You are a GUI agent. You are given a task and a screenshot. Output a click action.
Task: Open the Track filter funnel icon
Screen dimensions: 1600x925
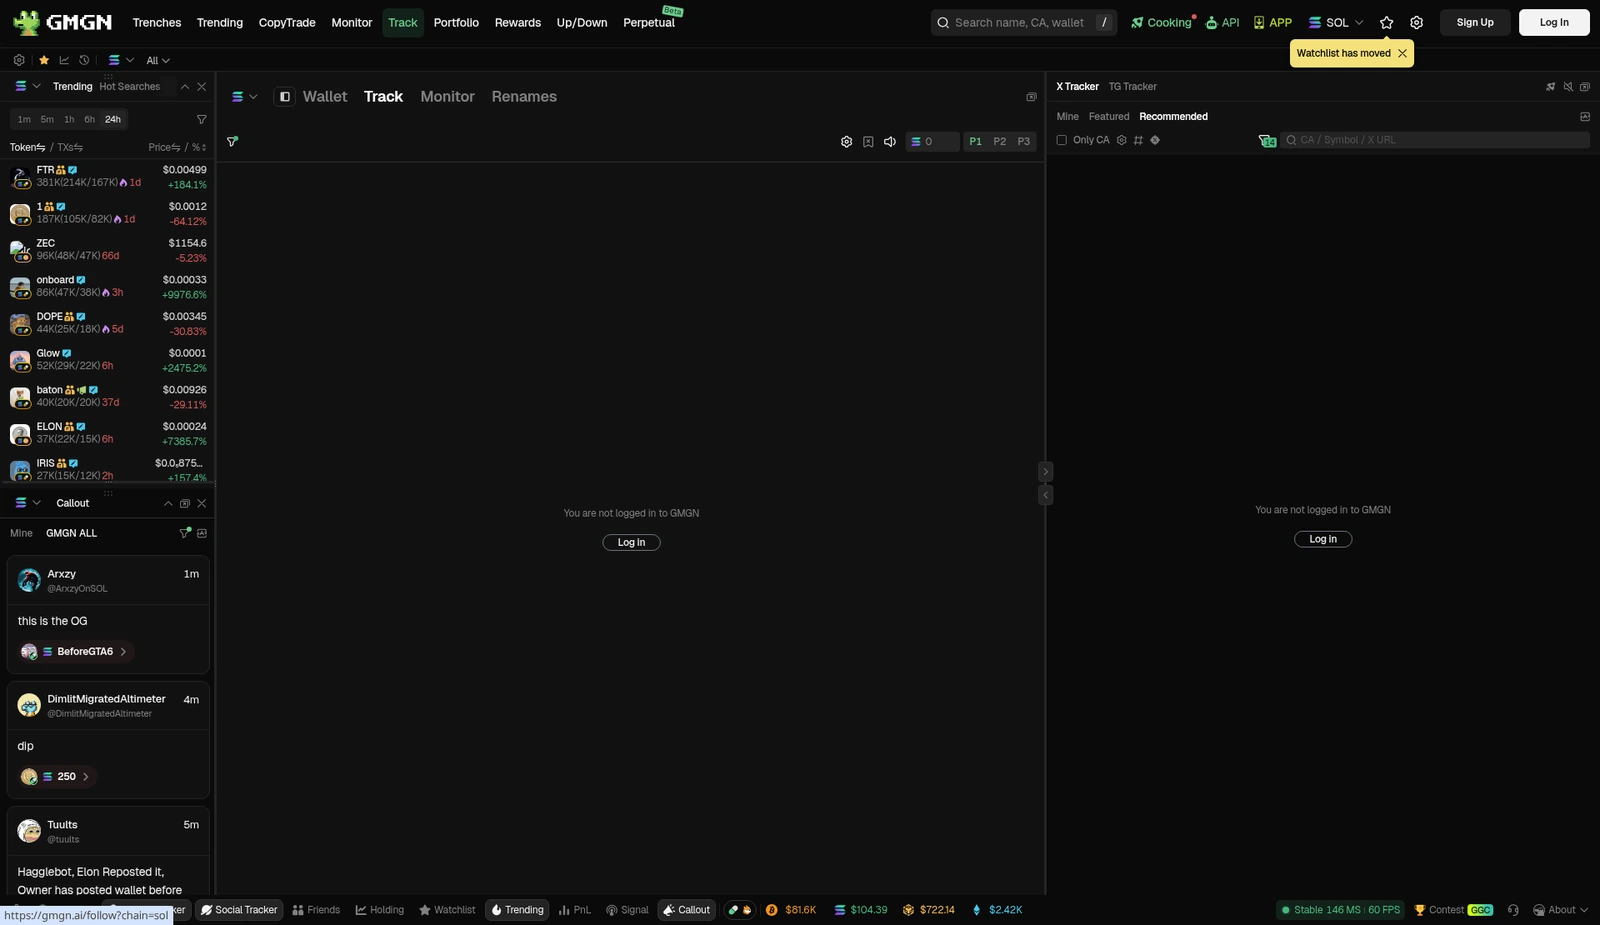(x=232, y=142)
